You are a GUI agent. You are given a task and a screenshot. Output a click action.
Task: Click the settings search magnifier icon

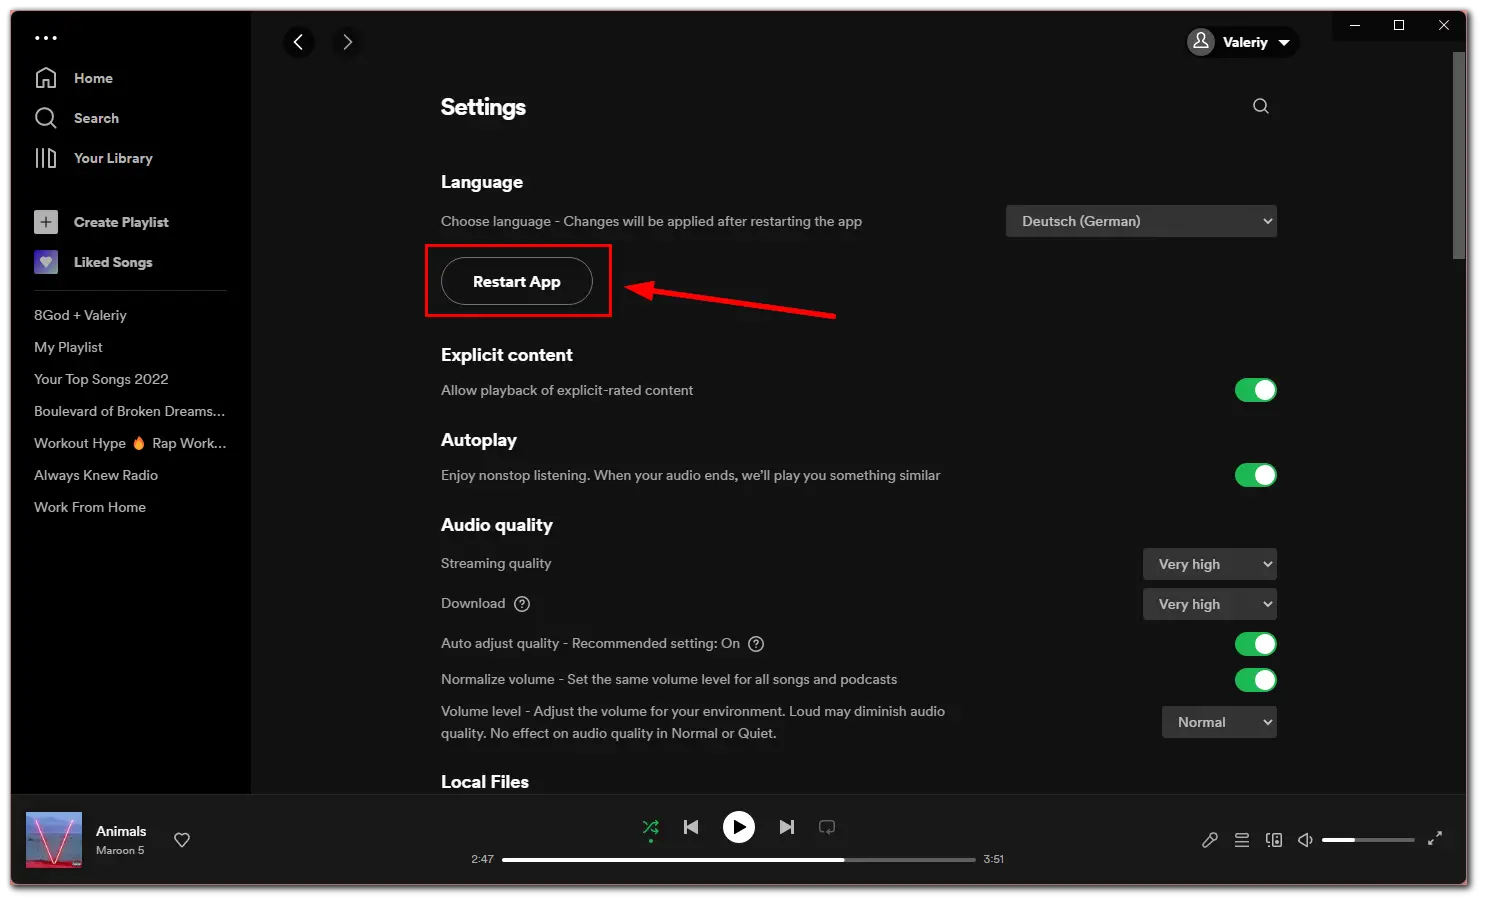[x=1261, y=106]
